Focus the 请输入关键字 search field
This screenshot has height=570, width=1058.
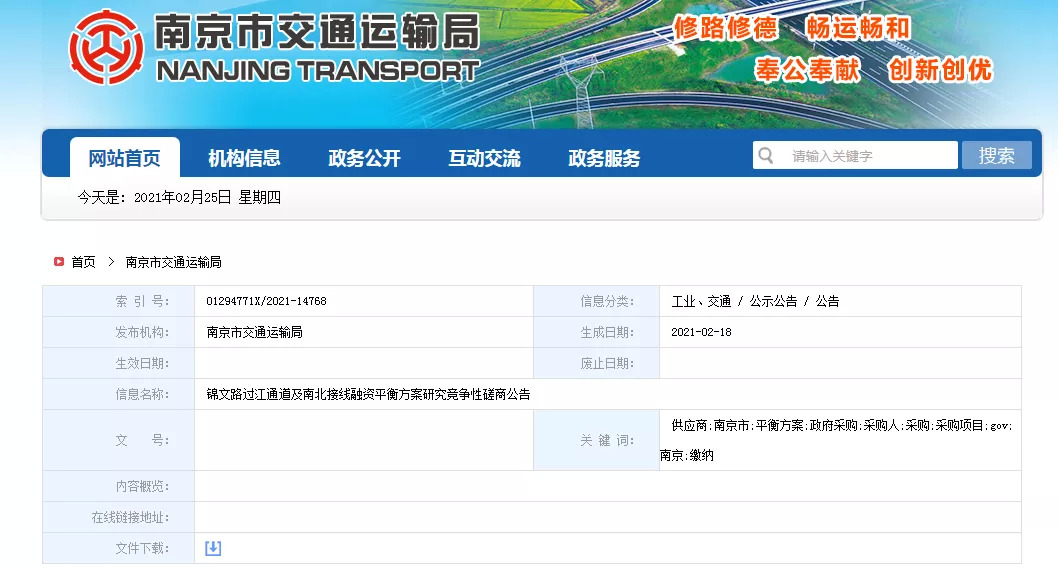click(856, 155)
